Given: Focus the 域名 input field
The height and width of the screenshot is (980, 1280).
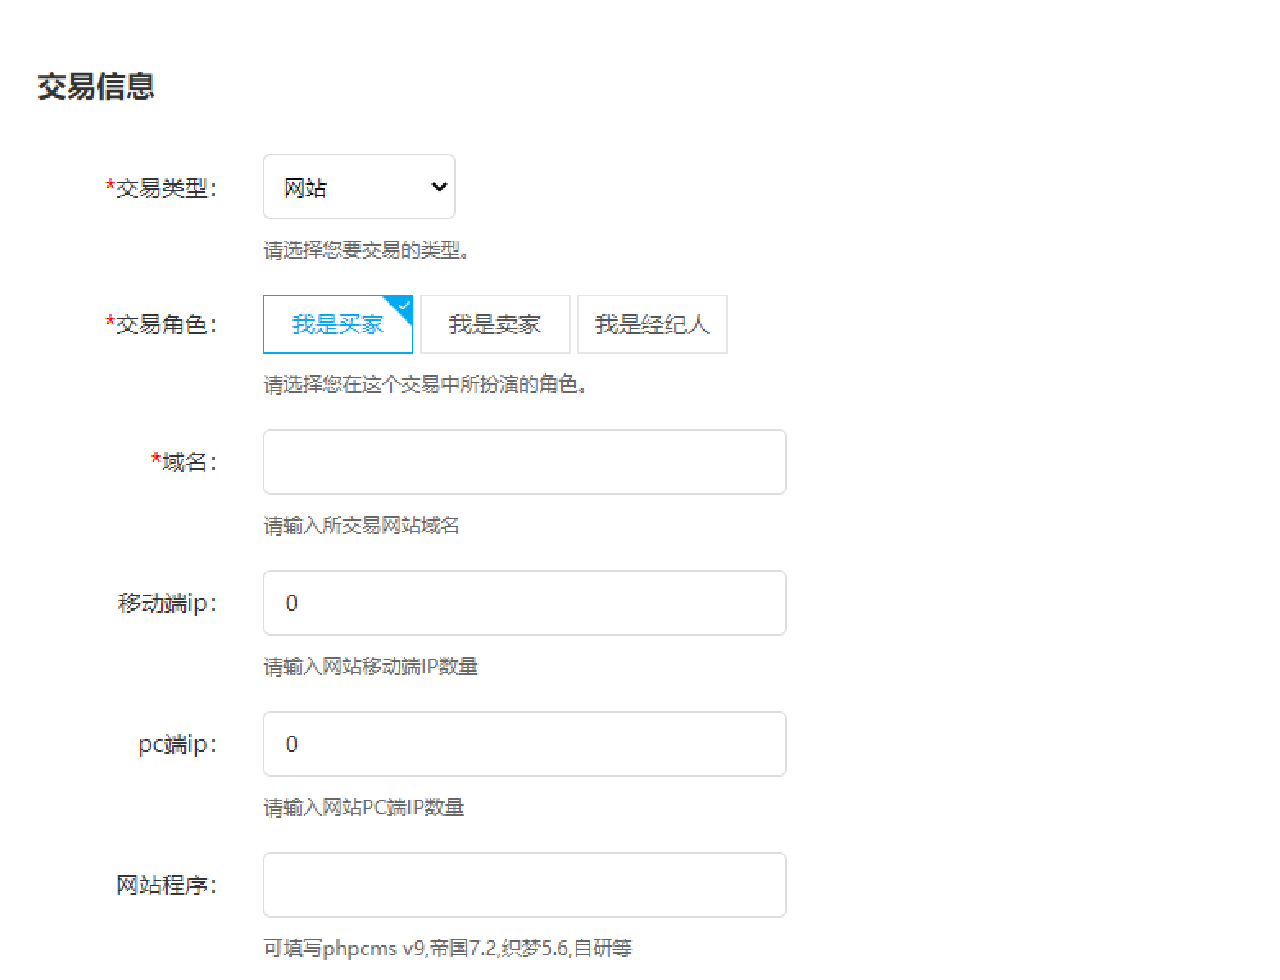Looking at the screenshot, I should click(524, 462).
